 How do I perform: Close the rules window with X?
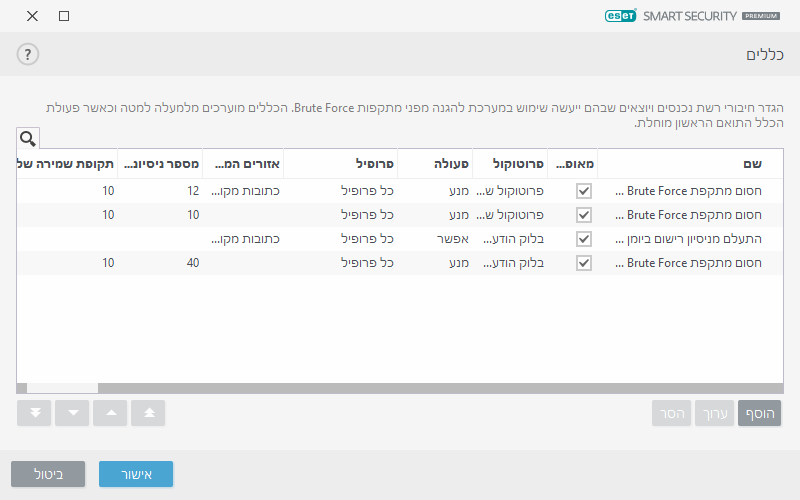pyautogui.click(x=32, y=16)
